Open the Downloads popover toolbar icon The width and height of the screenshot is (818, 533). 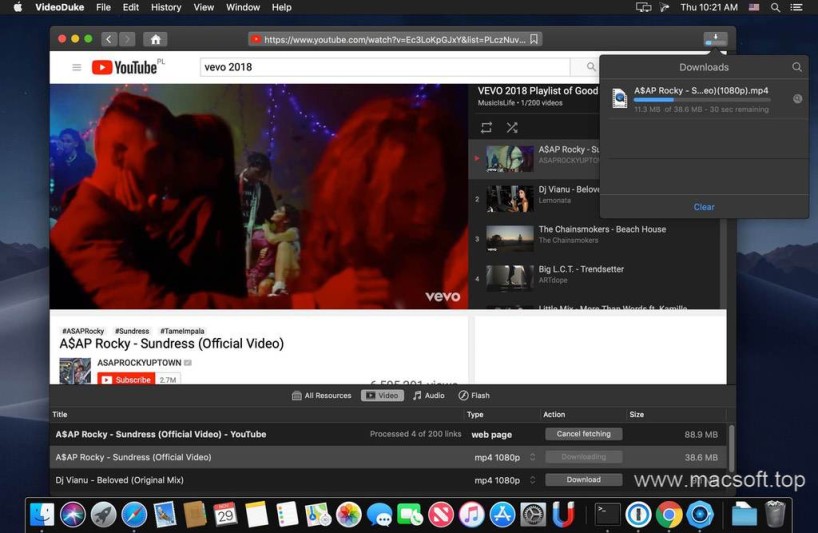click(x=715, y=39)
